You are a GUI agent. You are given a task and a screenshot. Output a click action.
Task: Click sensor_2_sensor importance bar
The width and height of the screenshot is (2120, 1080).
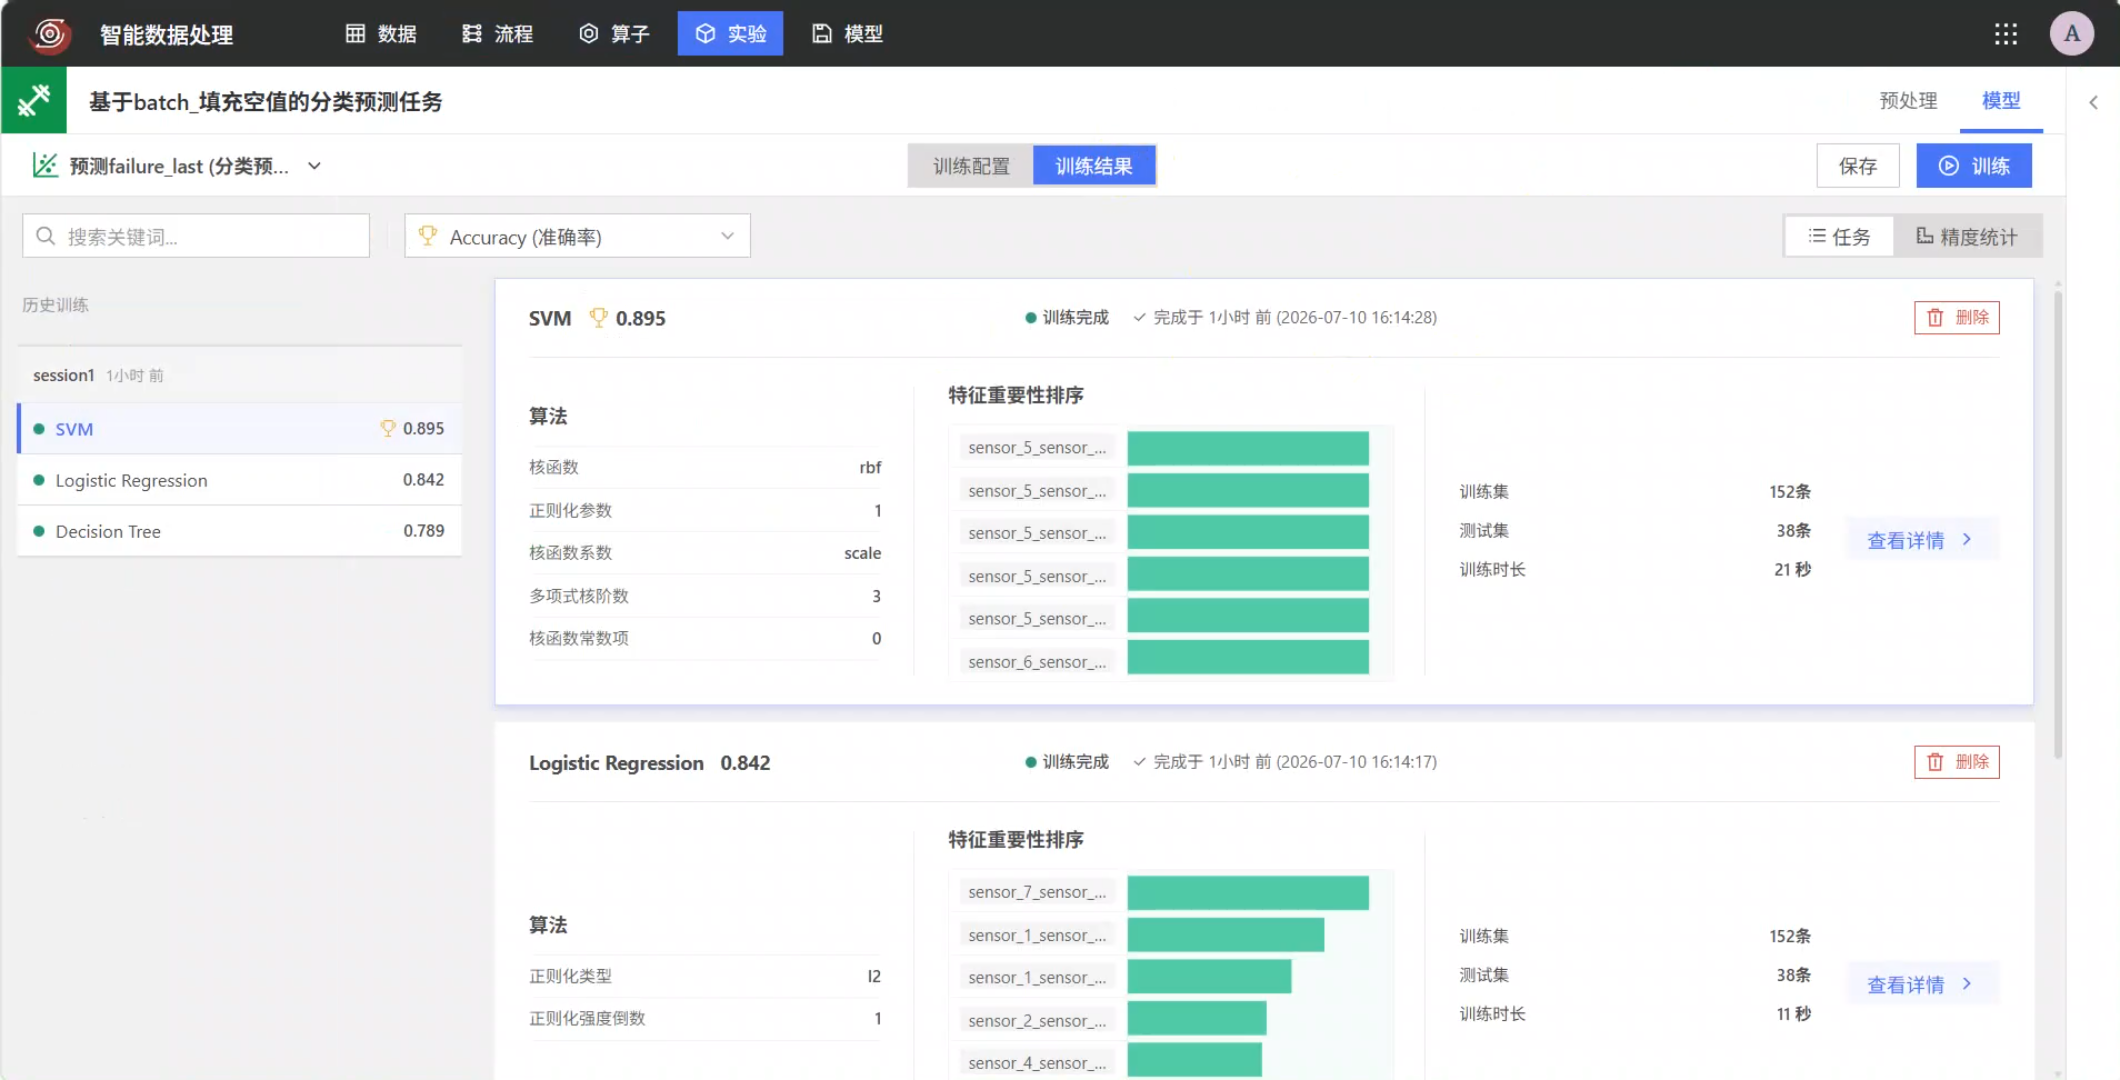[1196, 1018]
